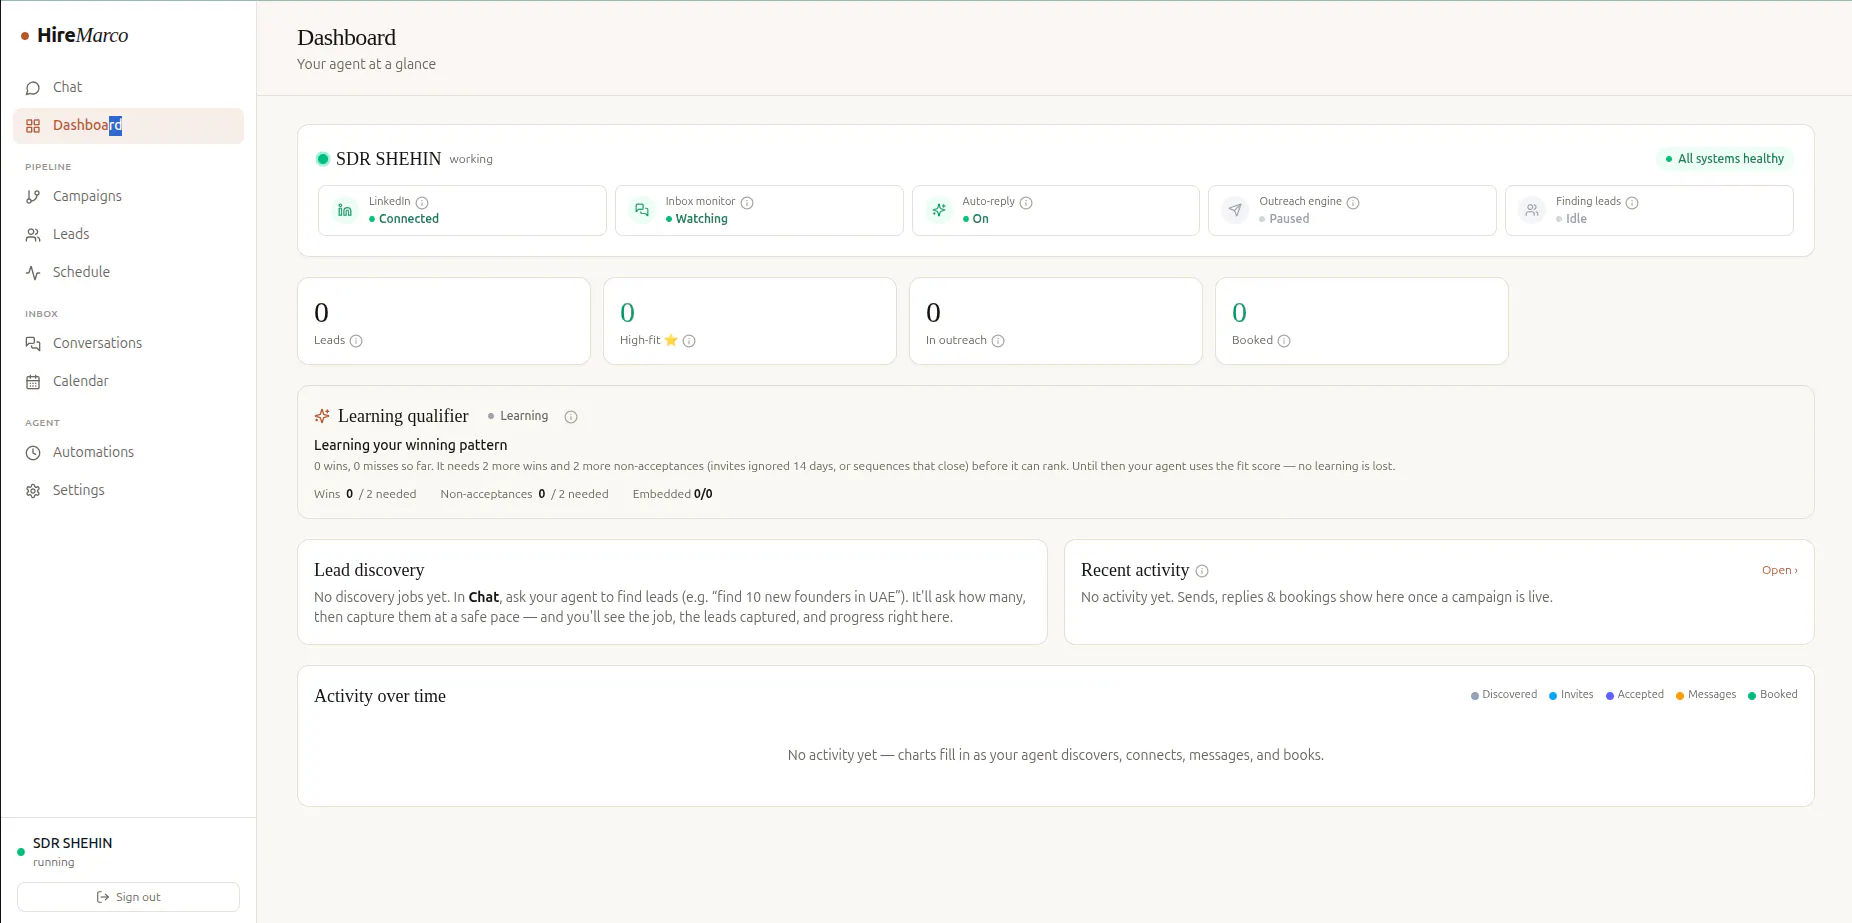Click the Booked stat card
The image size is (1852, 923).
[x=1362, y=321]
